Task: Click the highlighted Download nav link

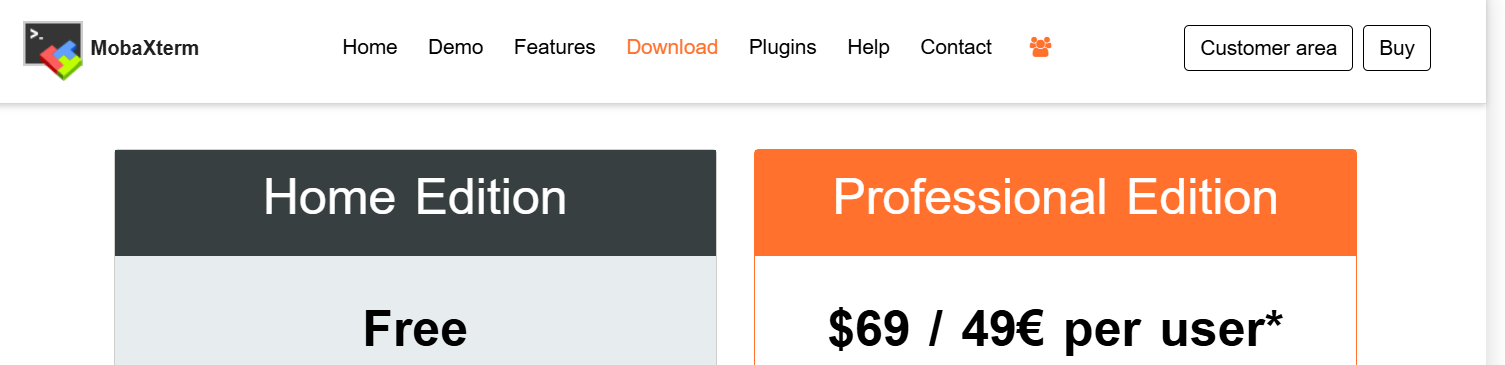Action: [x=672, y=47]
